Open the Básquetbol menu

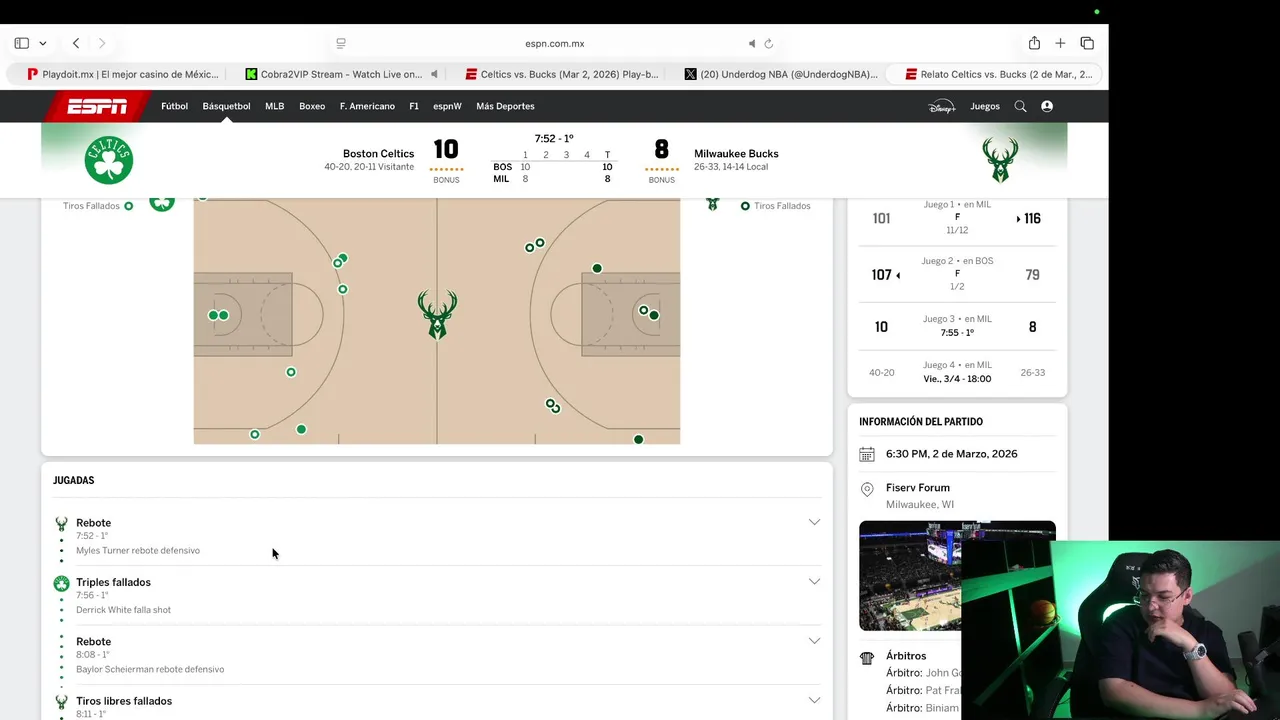tap(226, 106)
